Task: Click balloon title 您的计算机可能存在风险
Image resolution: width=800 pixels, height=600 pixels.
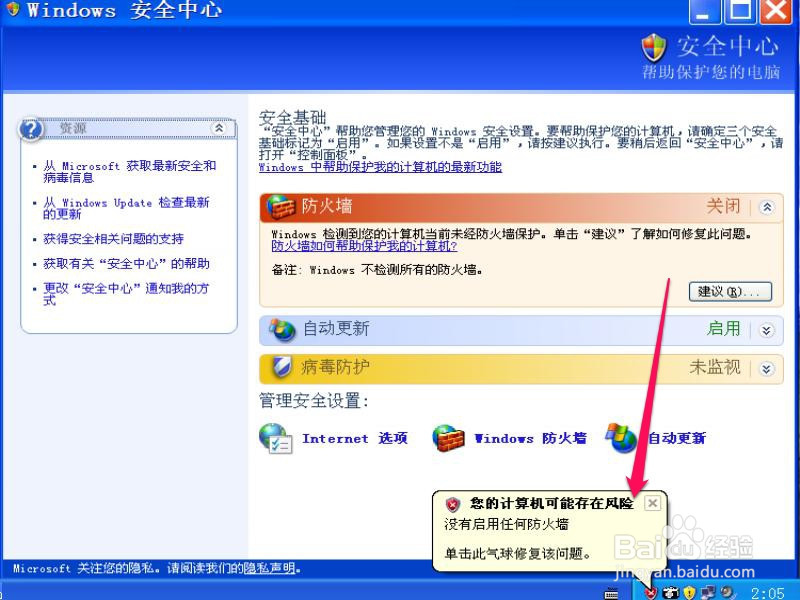Action: tap(552, 504)
